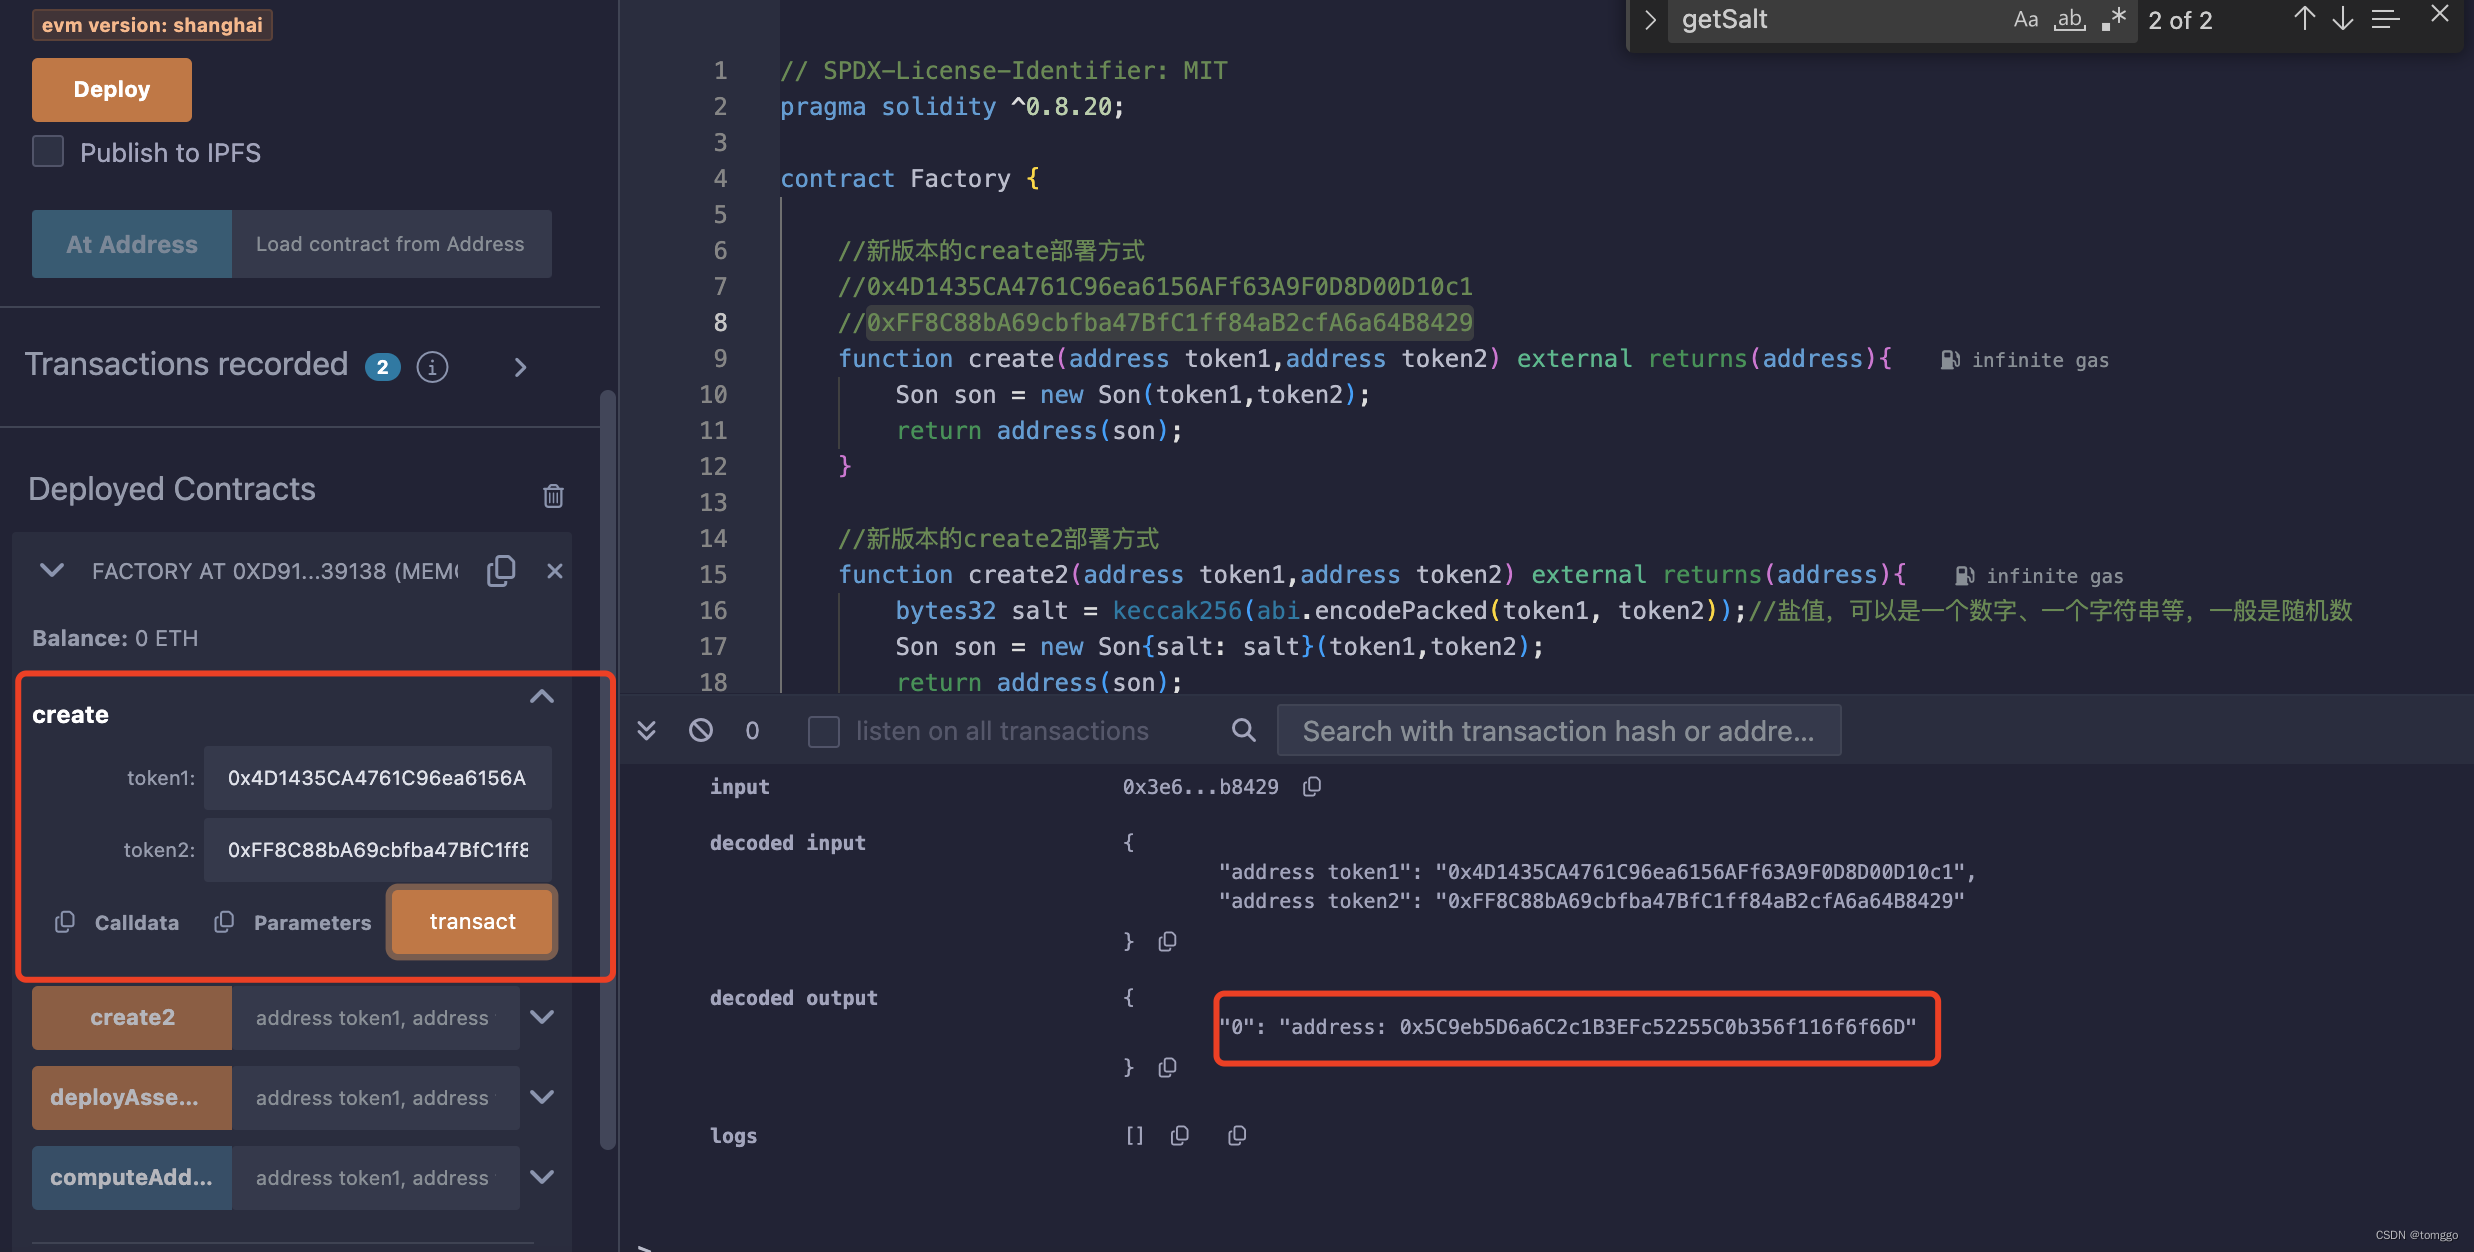Enable regex mode in the search panel
The image size is (2474, 1252).
point(2115,19)
